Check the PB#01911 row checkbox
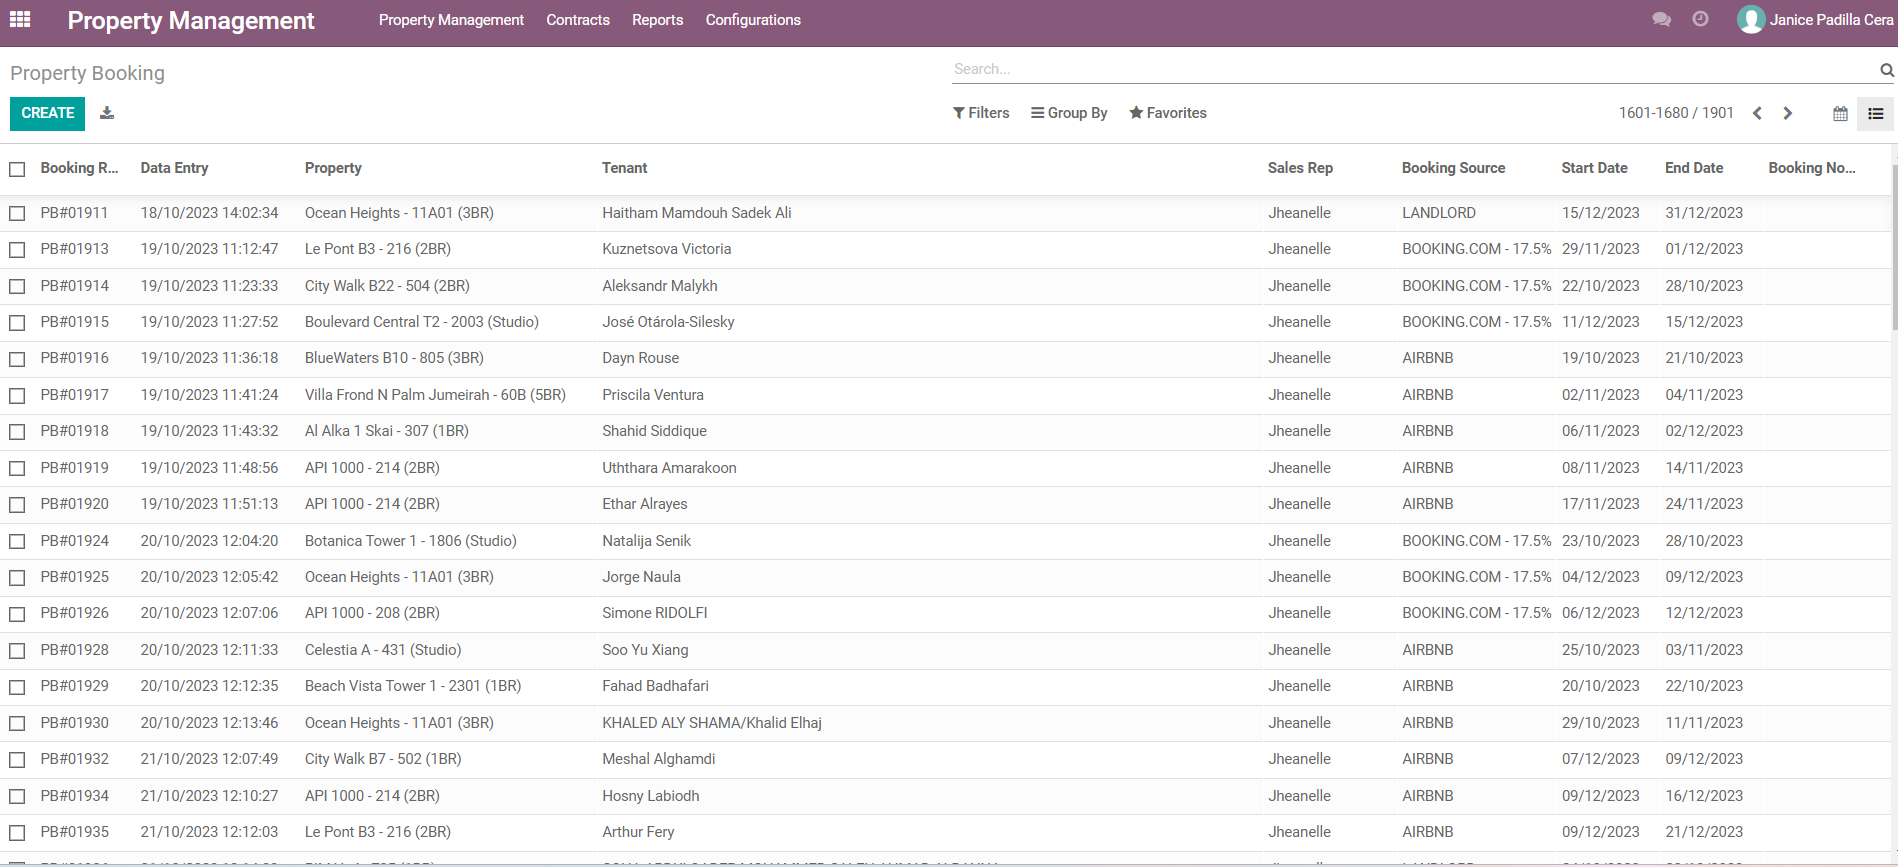Image resolution: width=1898 pixels, height=867 pixels. pyautogui.click(x=17, y=213)
